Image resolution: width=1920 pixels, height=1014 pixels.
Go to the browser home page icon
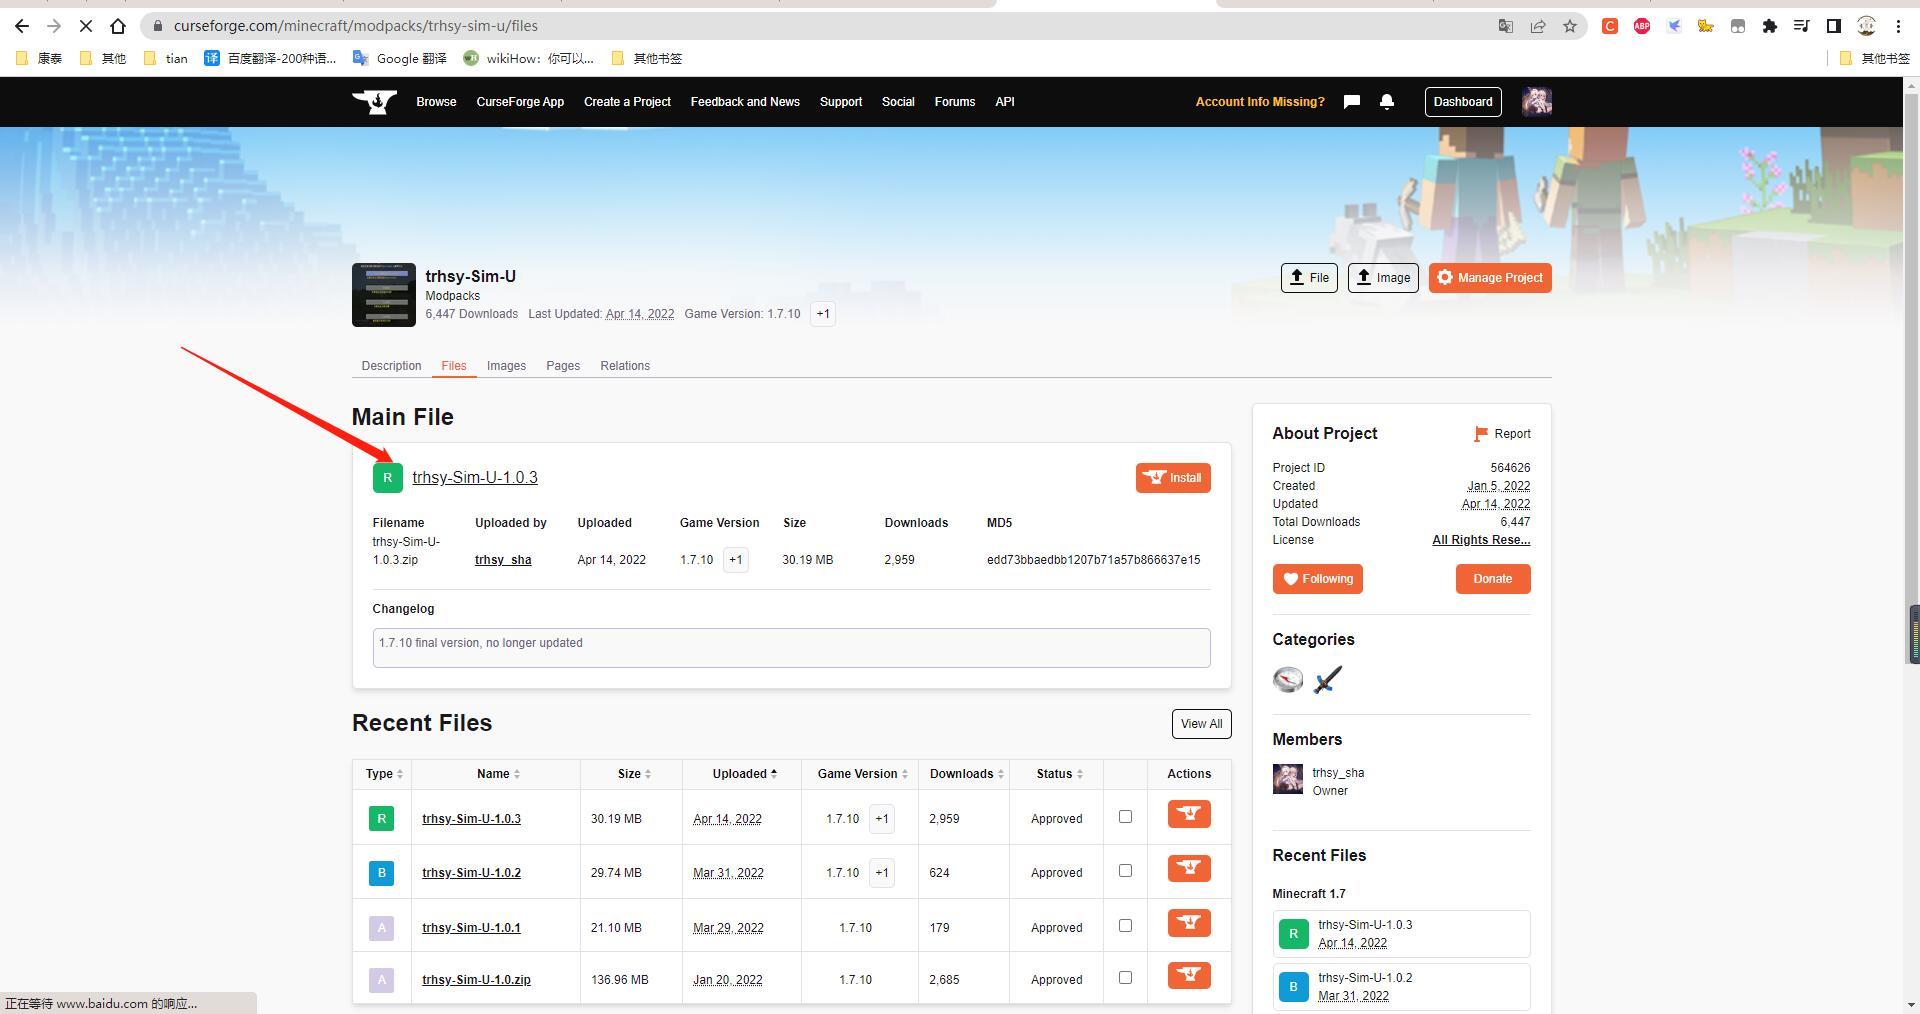(x=118, y=26)
